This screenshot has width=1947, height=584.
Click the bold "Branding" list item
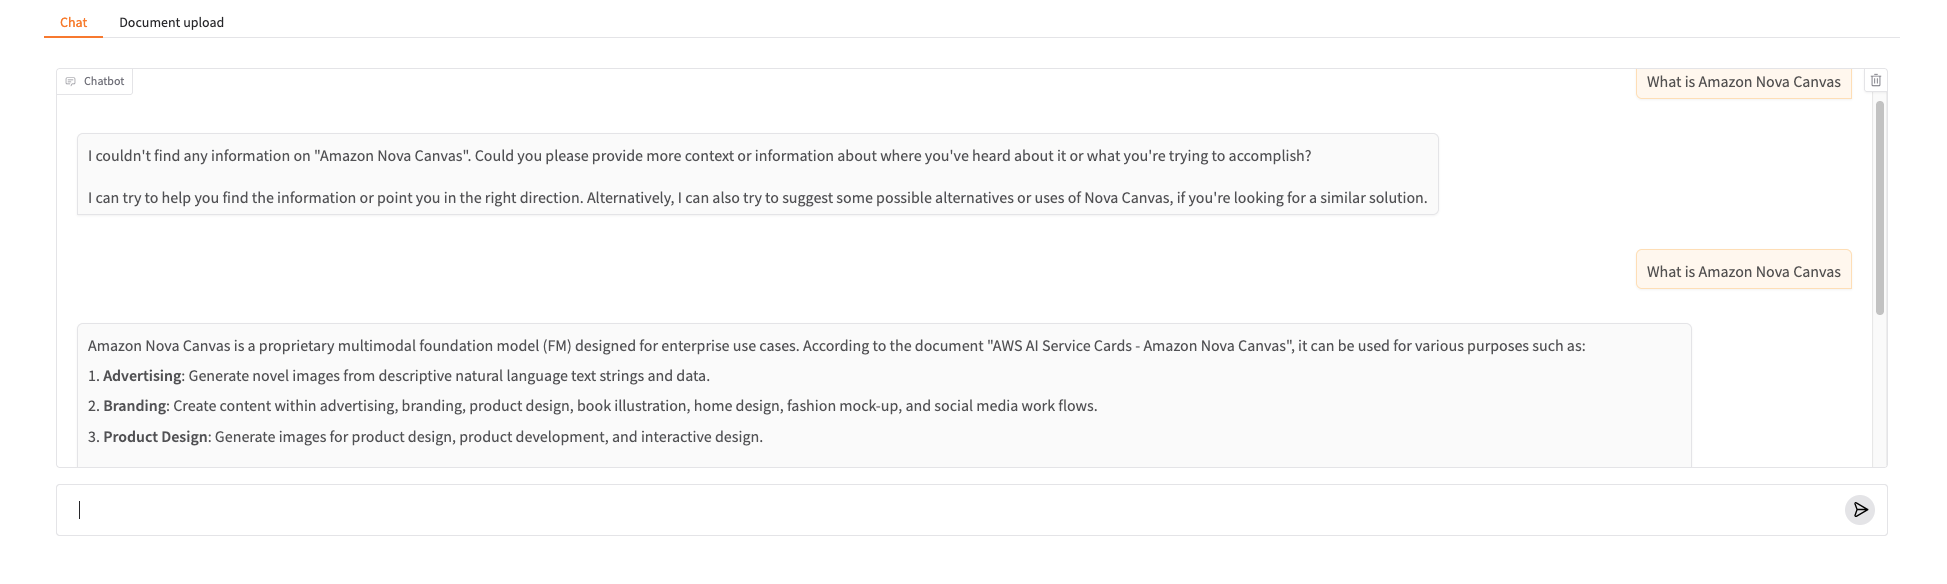coord(134,406)
